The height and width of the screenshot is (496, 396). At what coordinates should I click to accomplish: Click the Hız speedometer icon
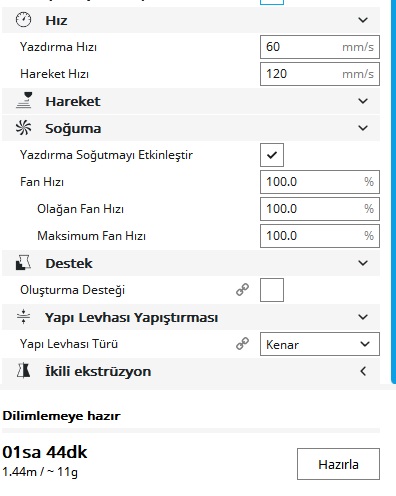coord(23,20)
